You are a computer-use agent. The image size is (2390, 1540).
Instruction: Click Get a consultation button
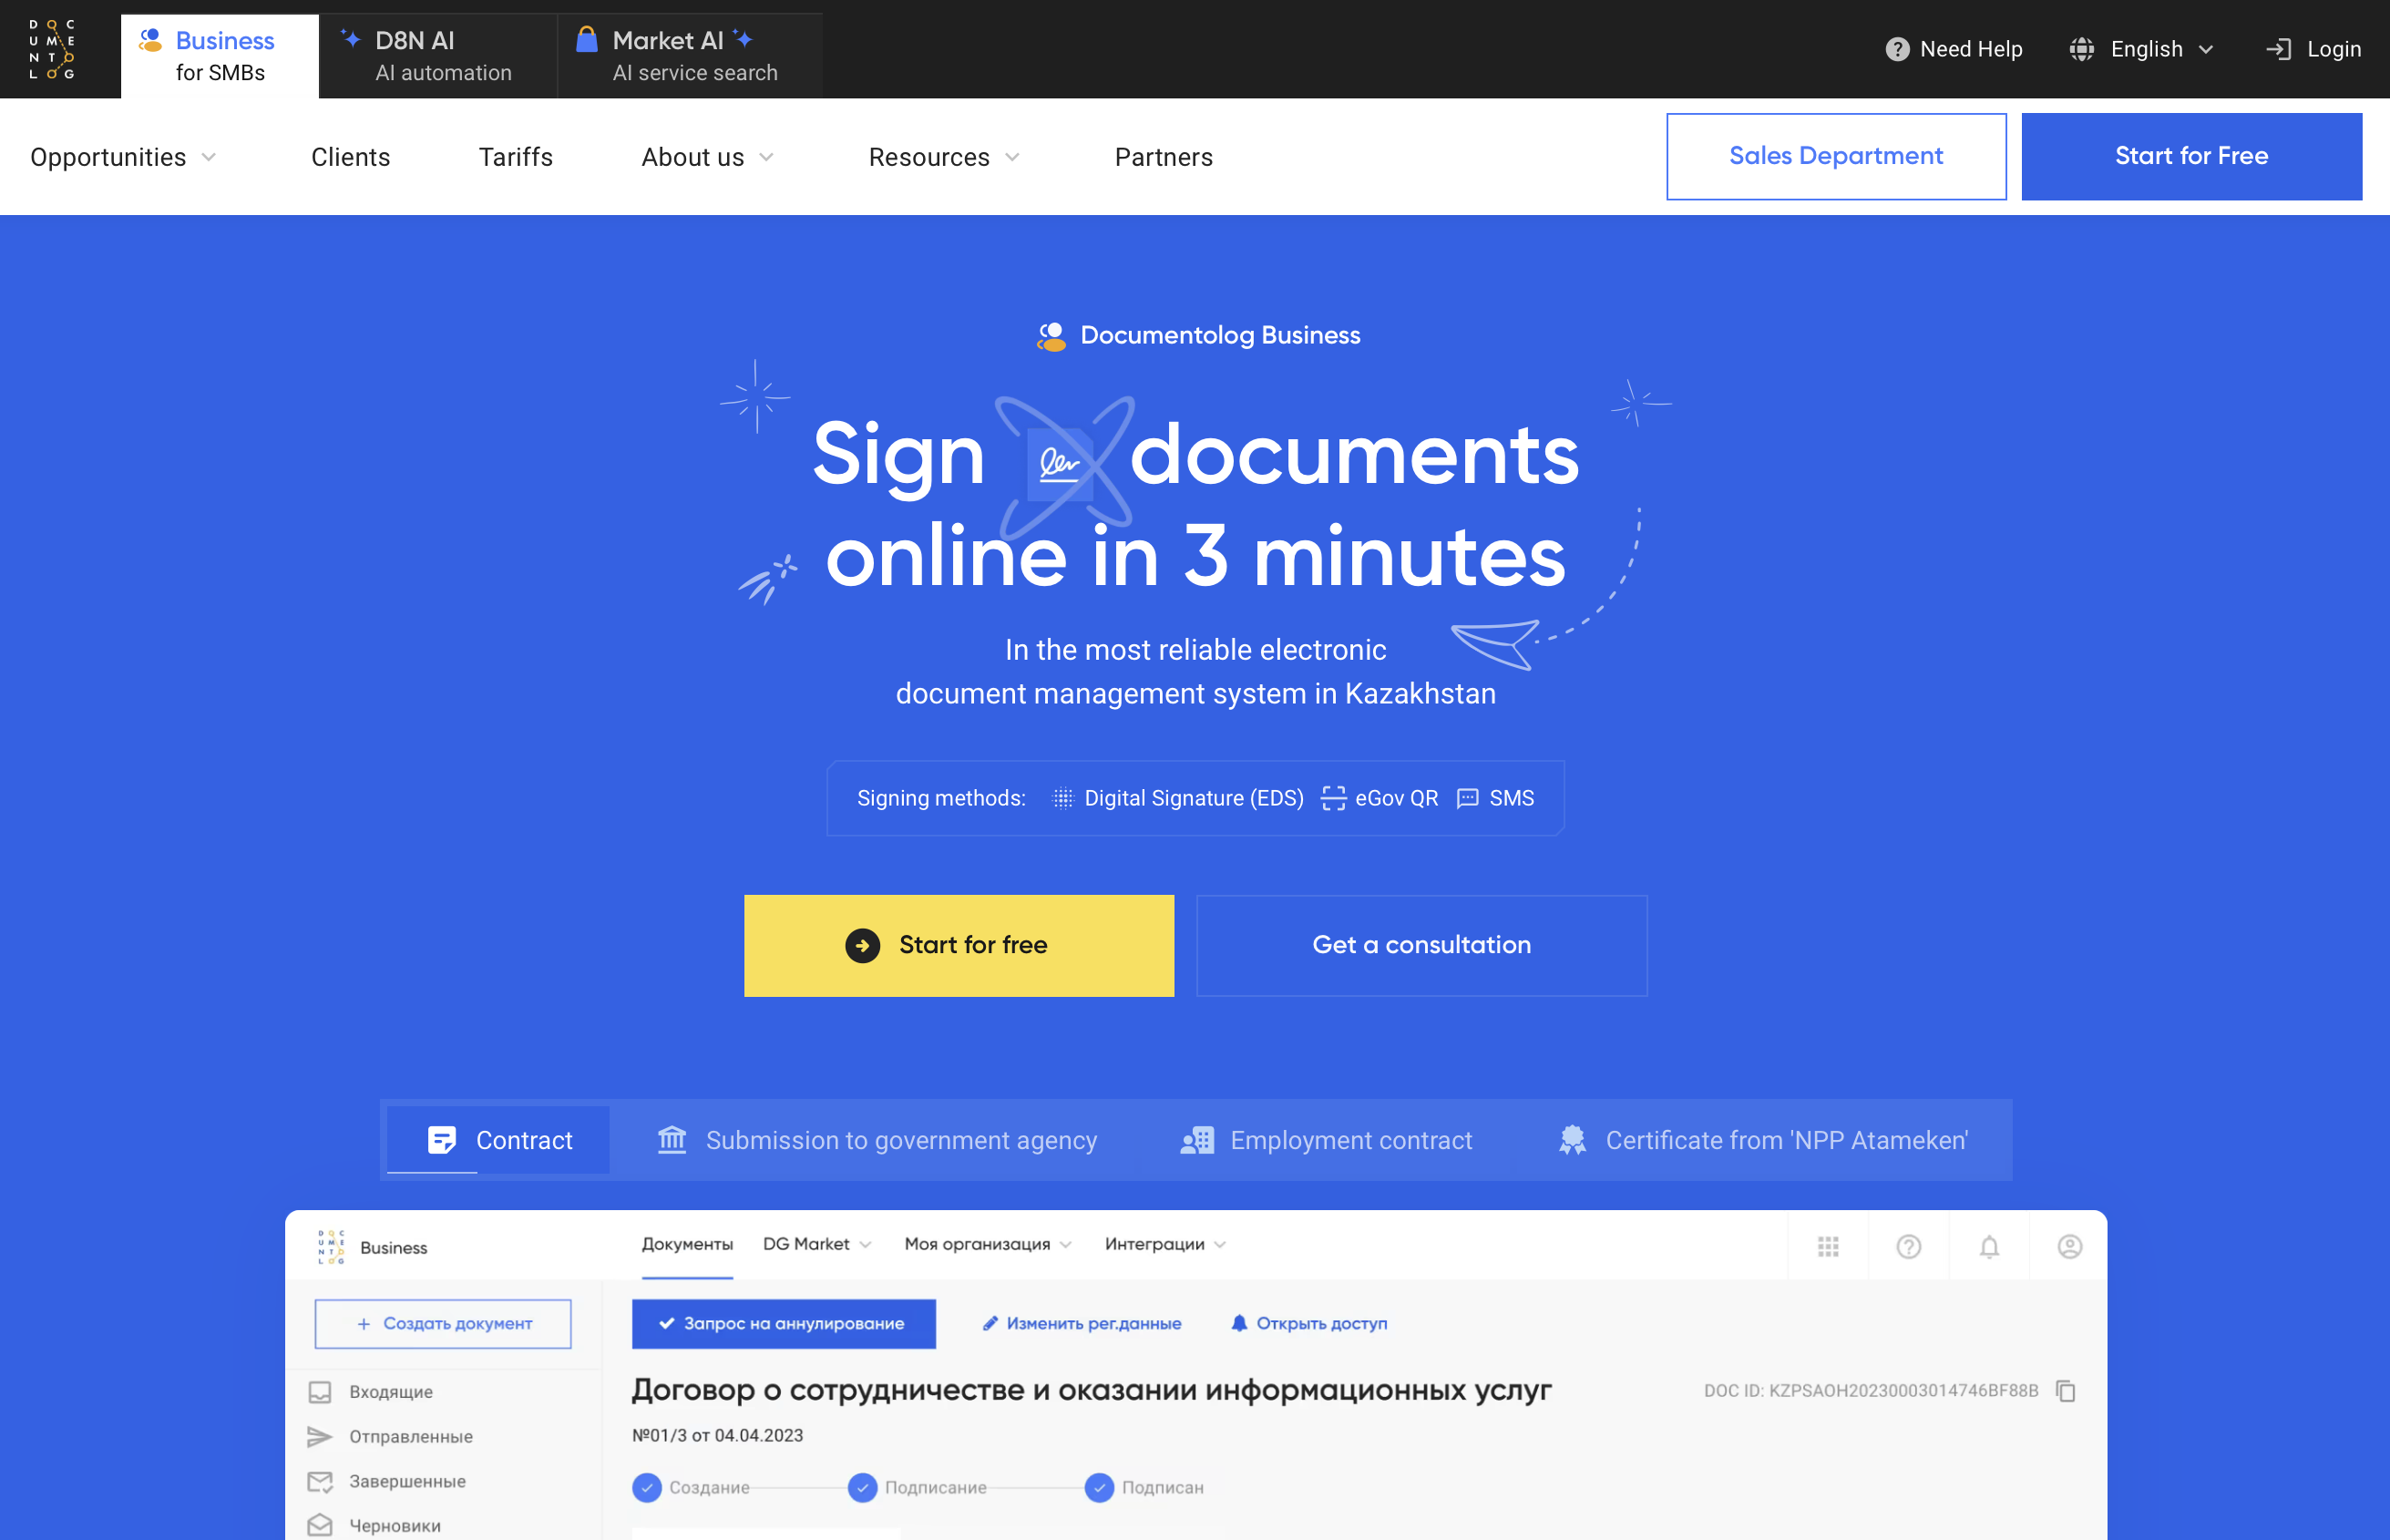[x=1421, y=945]
